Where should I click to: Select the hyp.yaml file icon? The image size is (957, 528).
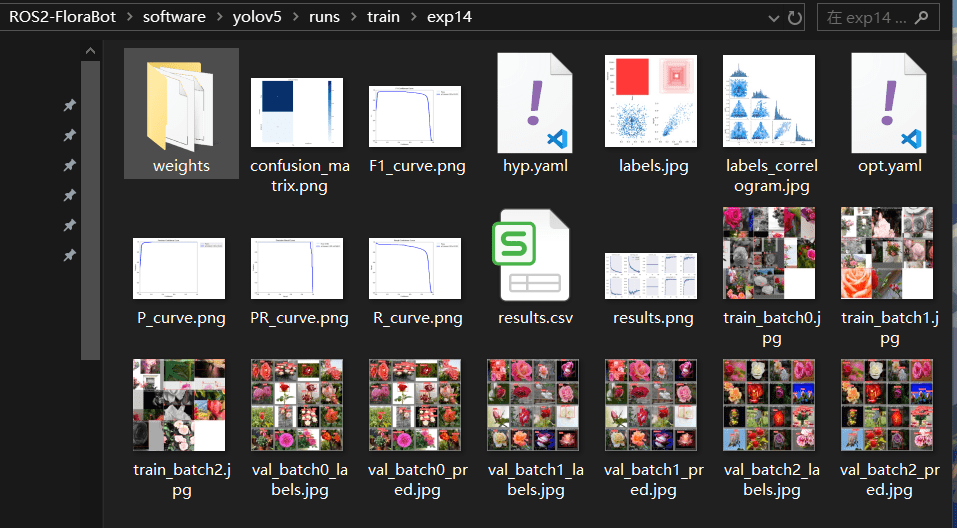[x=535, y=102]
